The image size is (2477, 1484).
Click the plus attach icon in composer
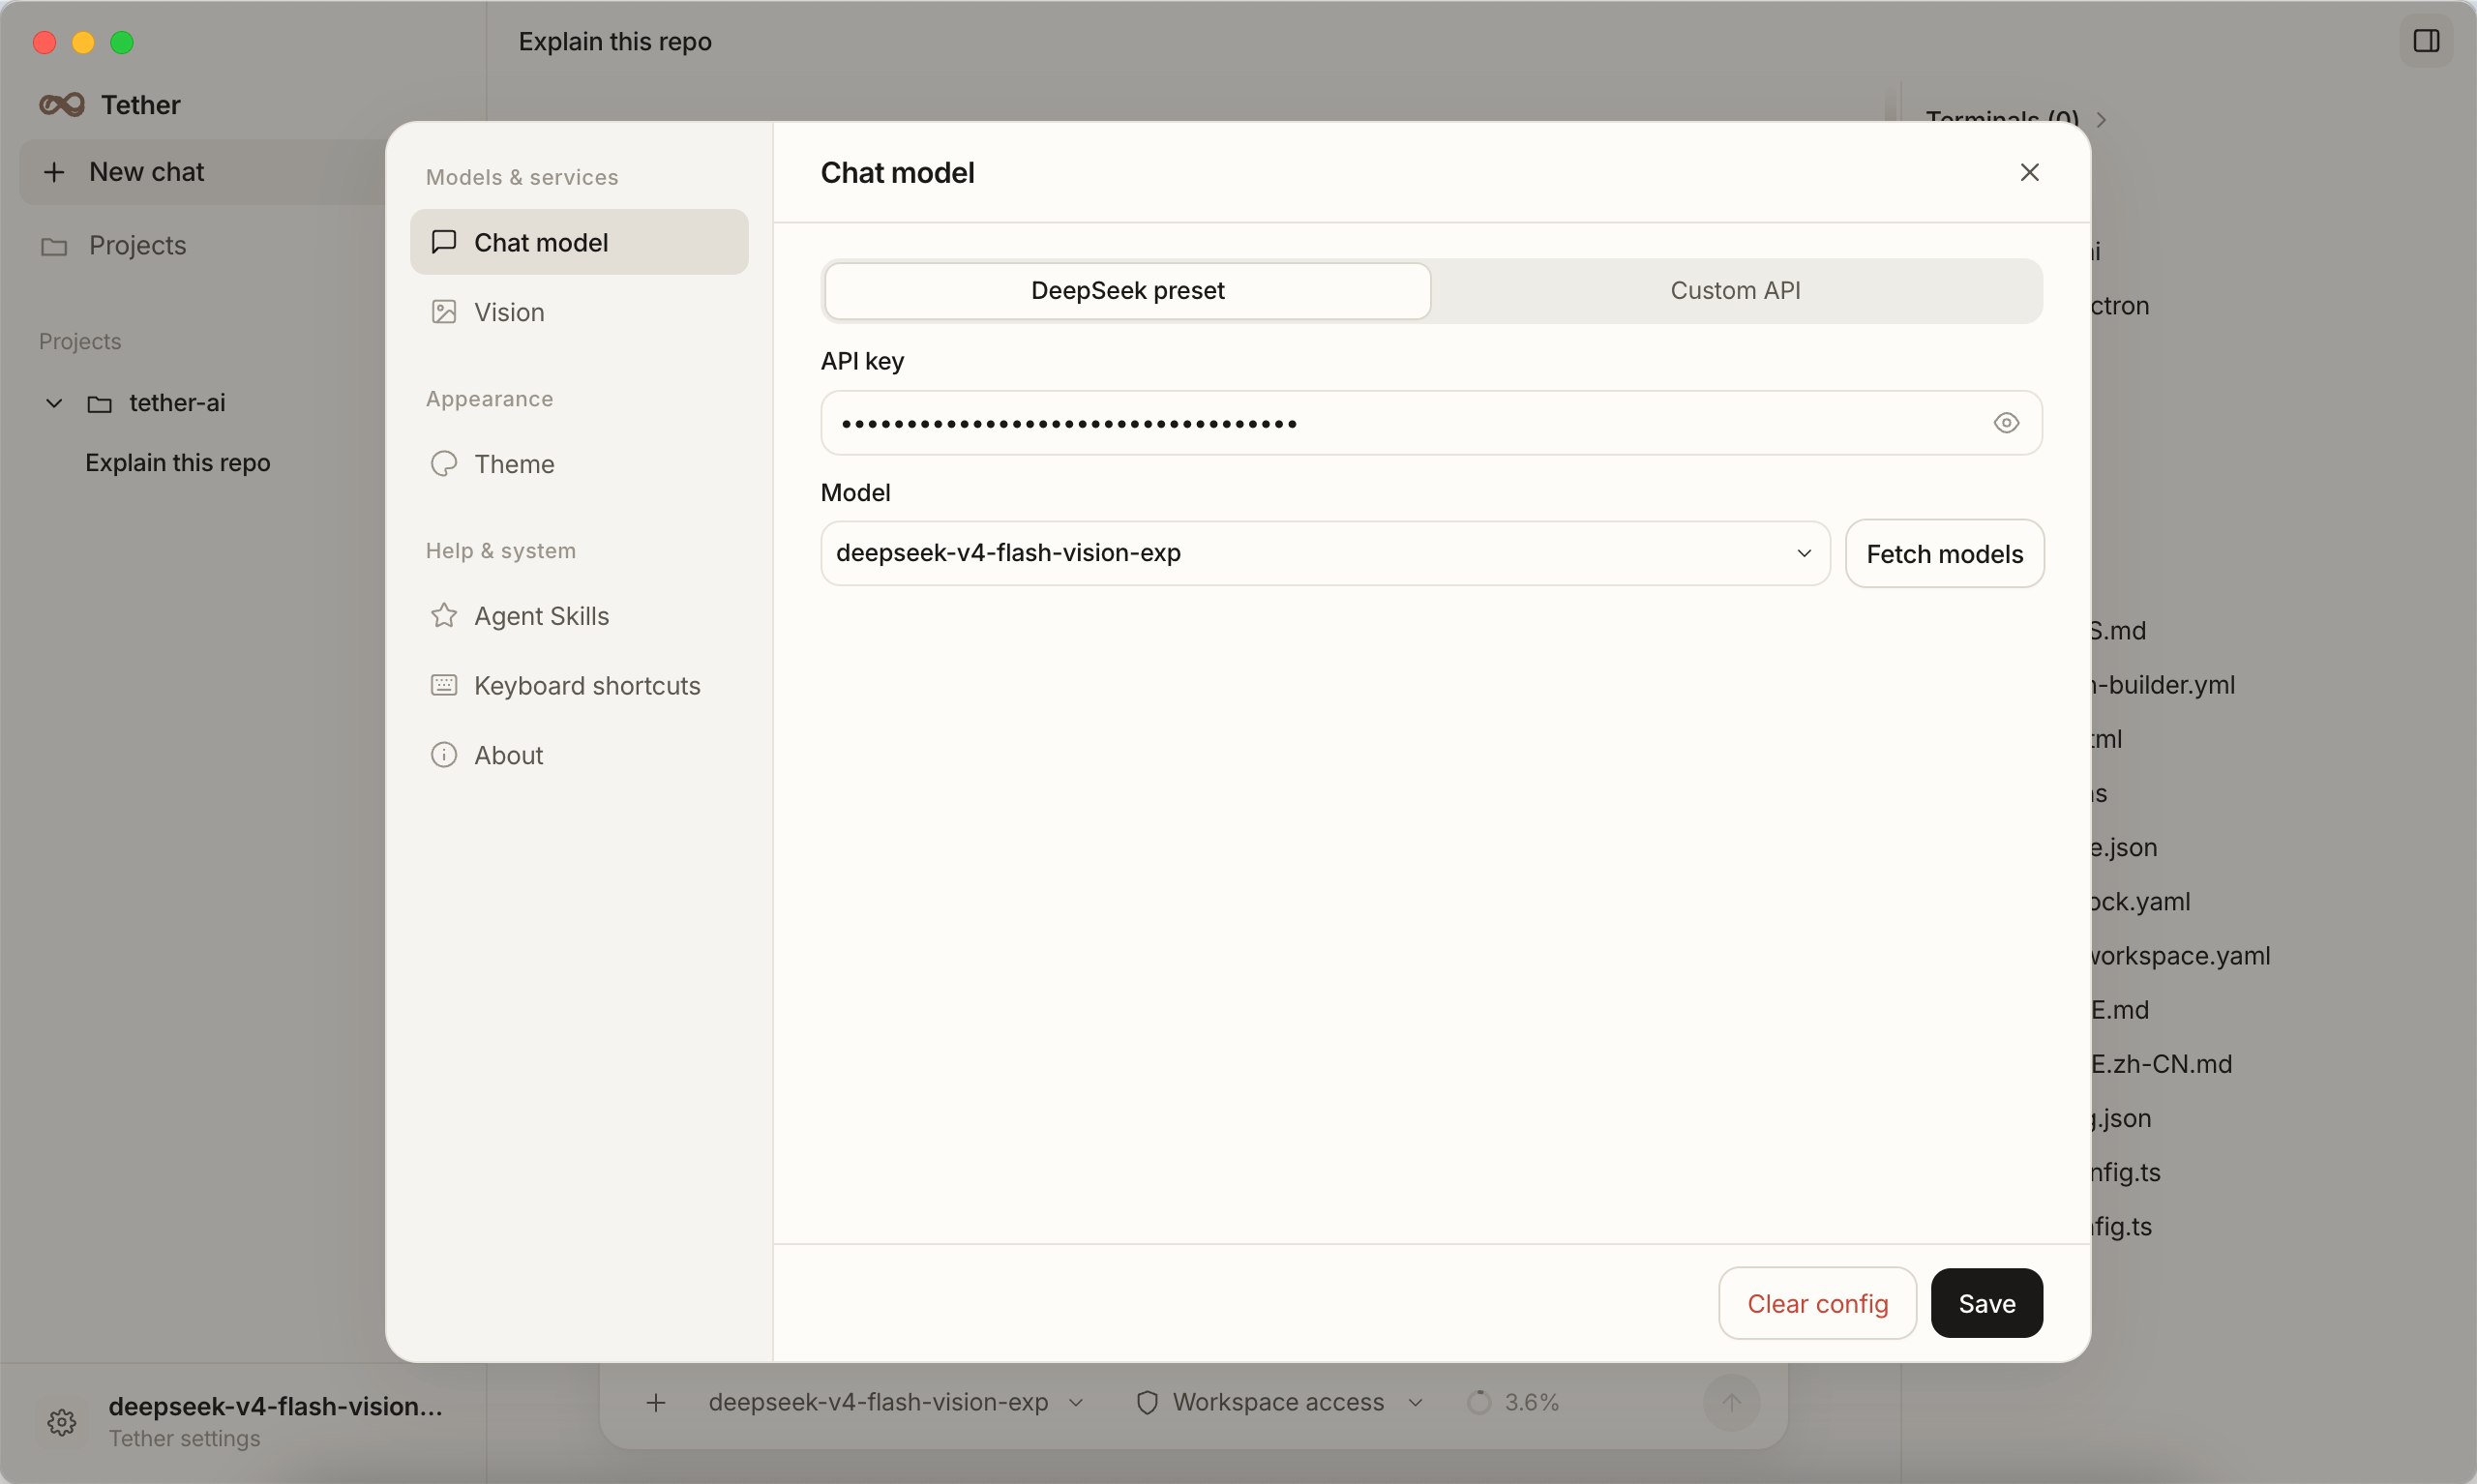[656, 1403]
